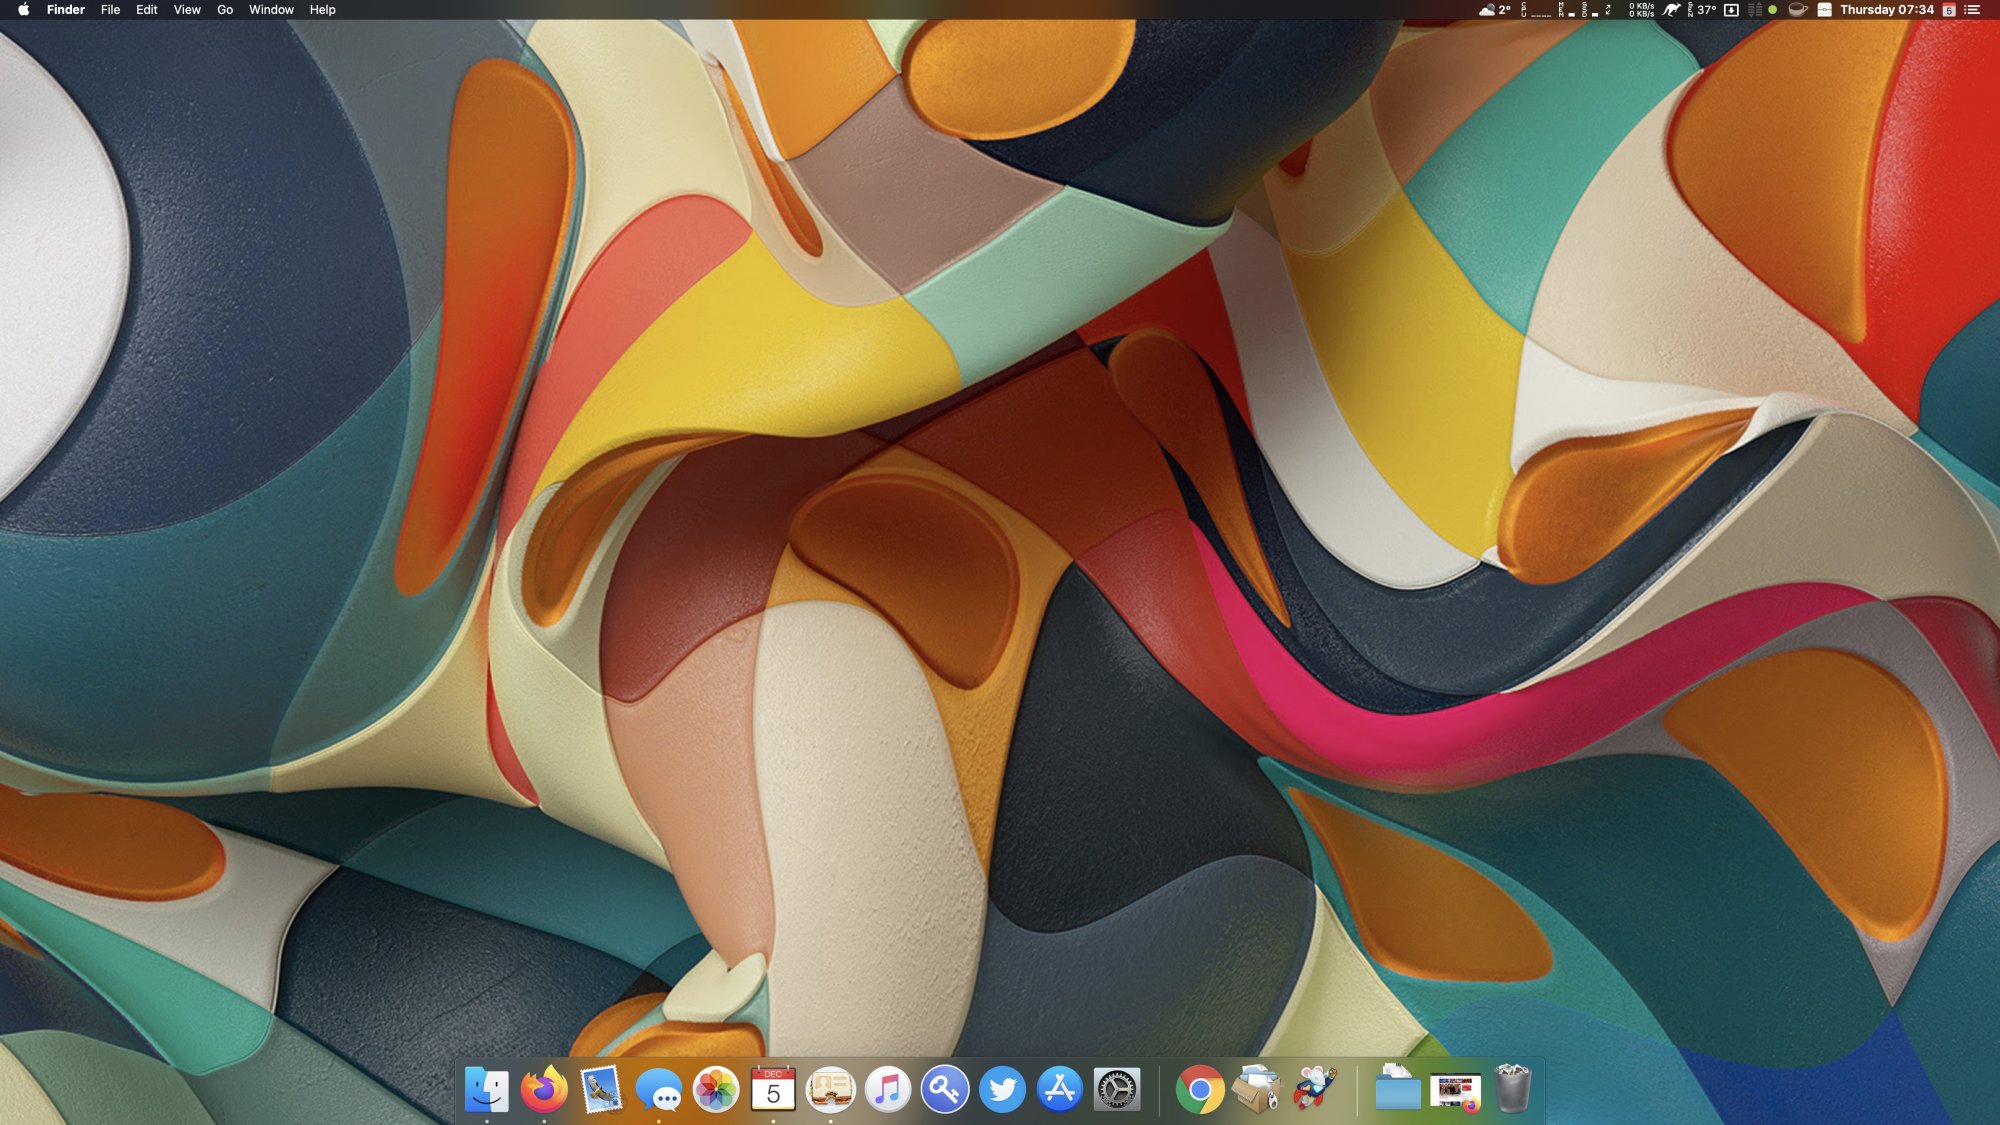2000x1125 pixels.
Task: Open the Edit menu
Action: click(x=147, y=10)
